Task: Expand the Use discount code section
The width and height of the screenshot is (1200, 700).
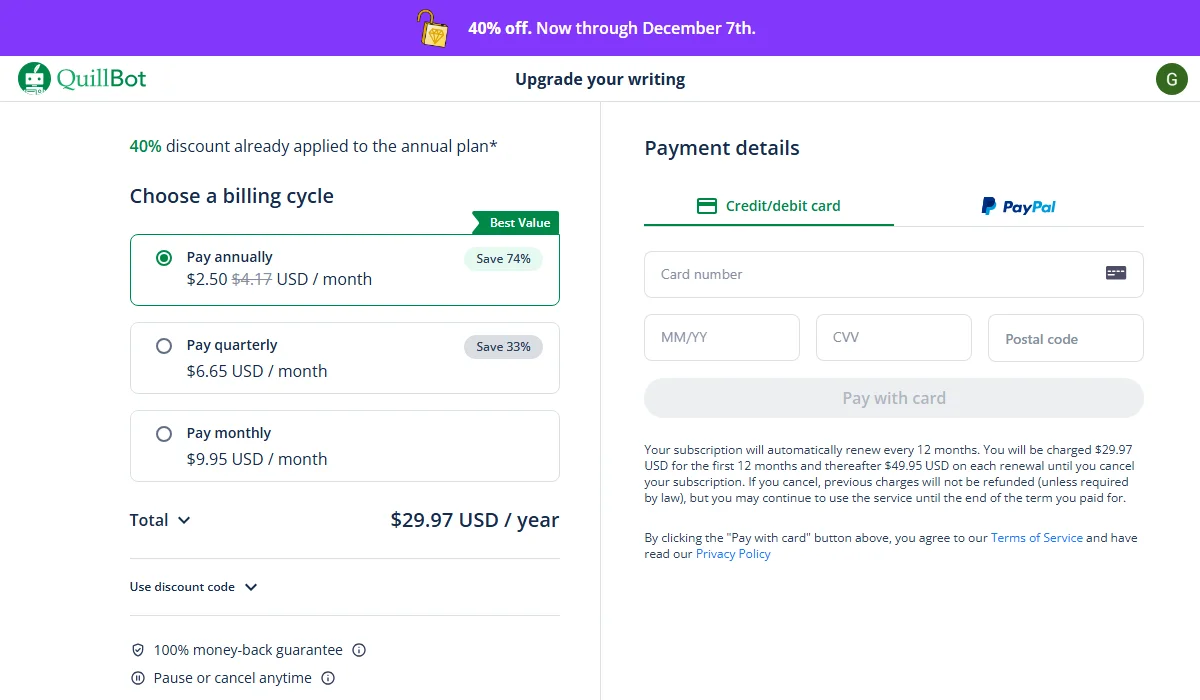Action: 194,587
